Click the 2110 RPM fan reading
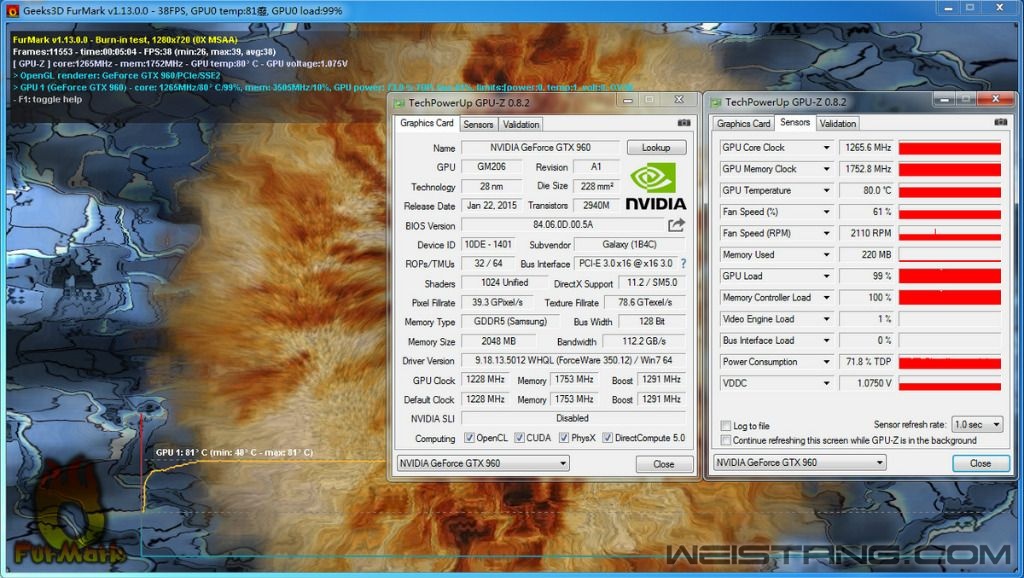Image resolution: width=1024 pixels, height=578 pixels. (867, 233)
